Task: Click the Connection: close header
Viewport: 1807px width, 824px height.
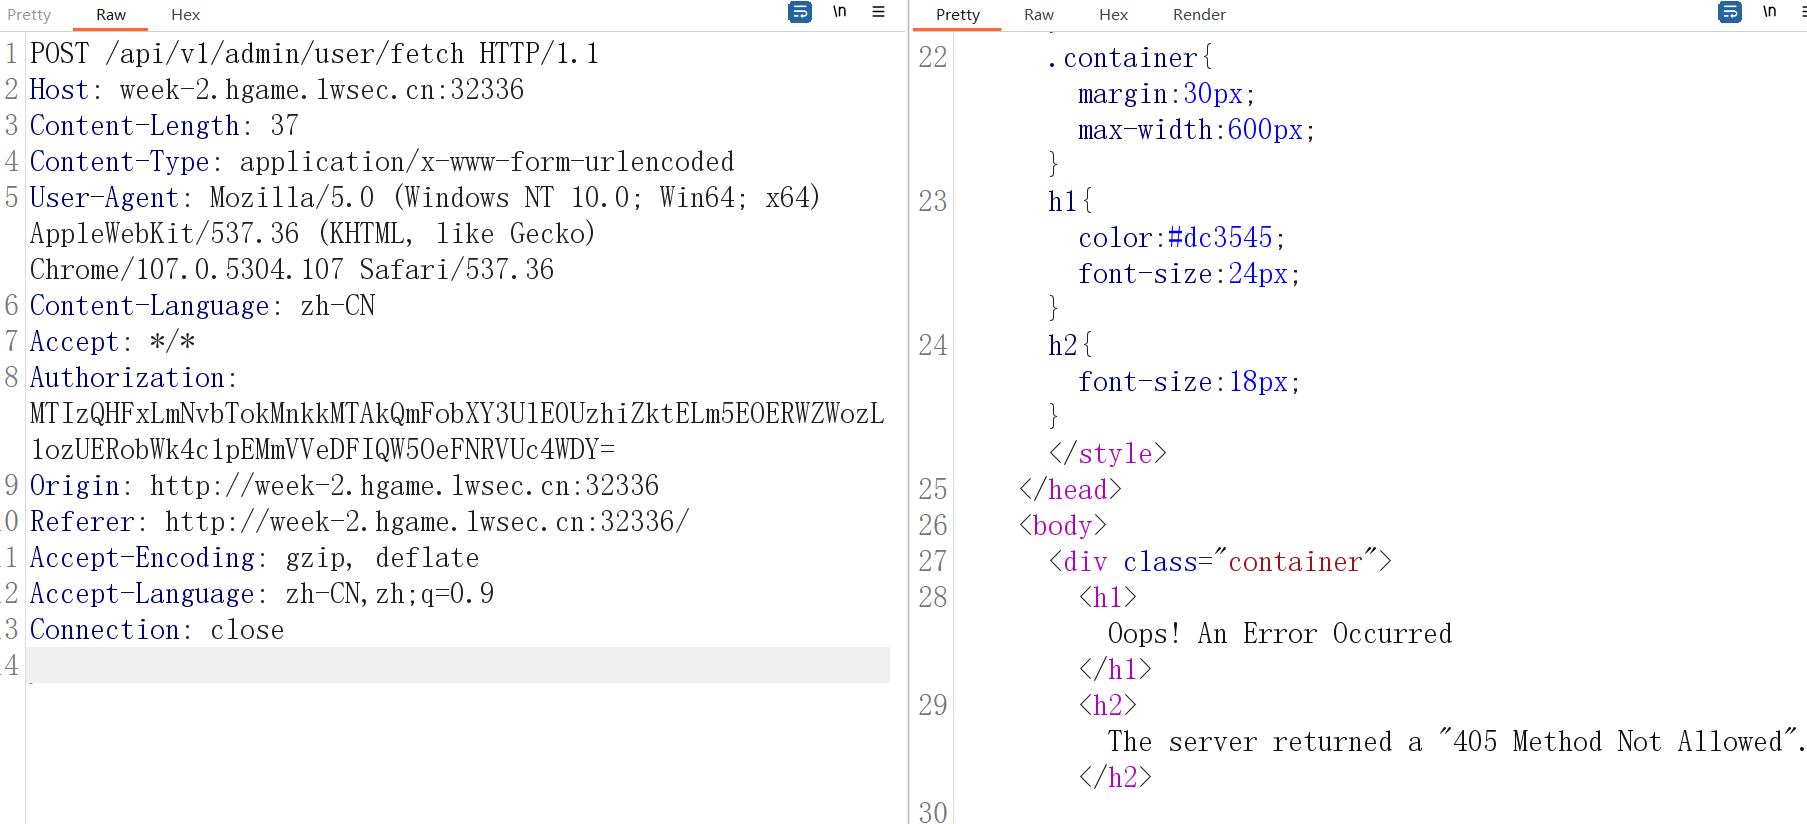Action: click(157, 629)
